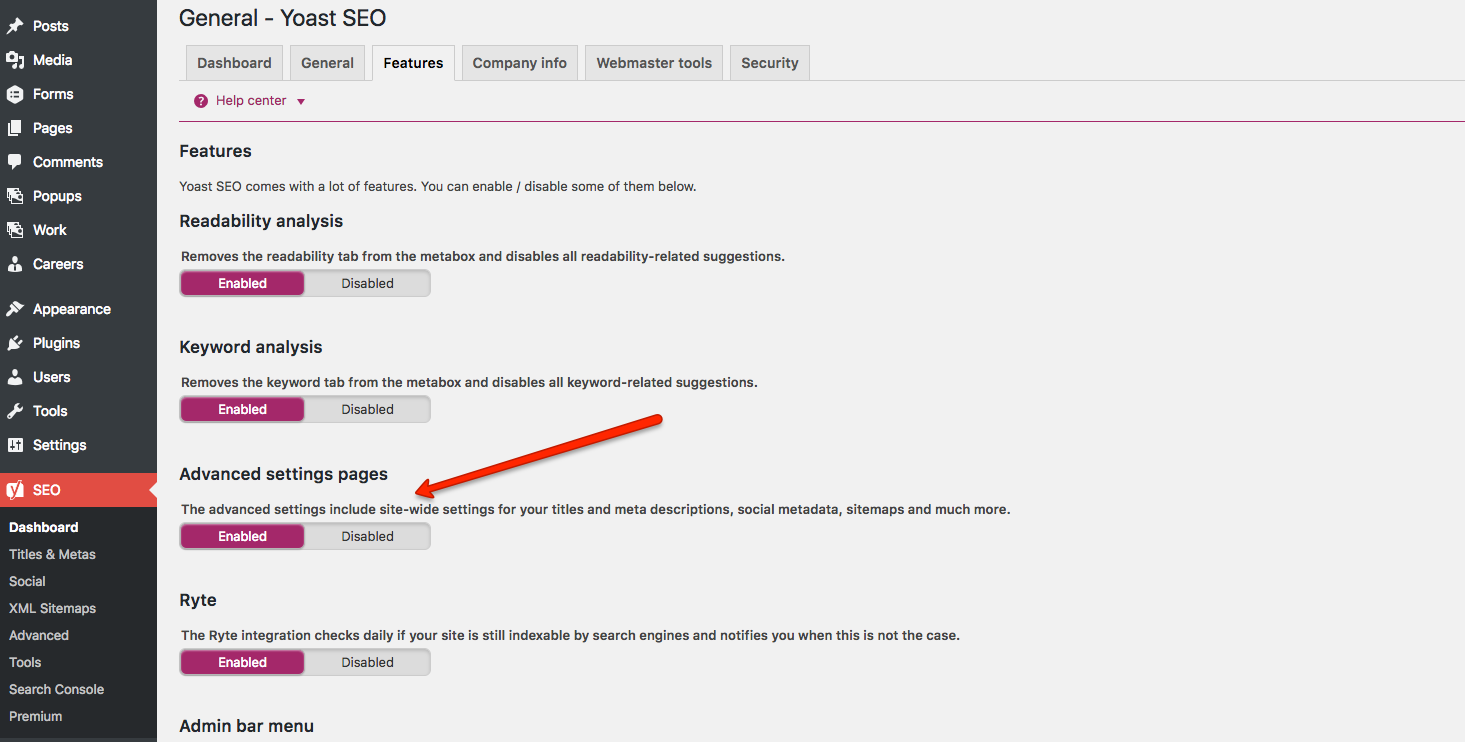Open the Webmaster tools tab
The image size is (1465, 742).
[654, 63]
